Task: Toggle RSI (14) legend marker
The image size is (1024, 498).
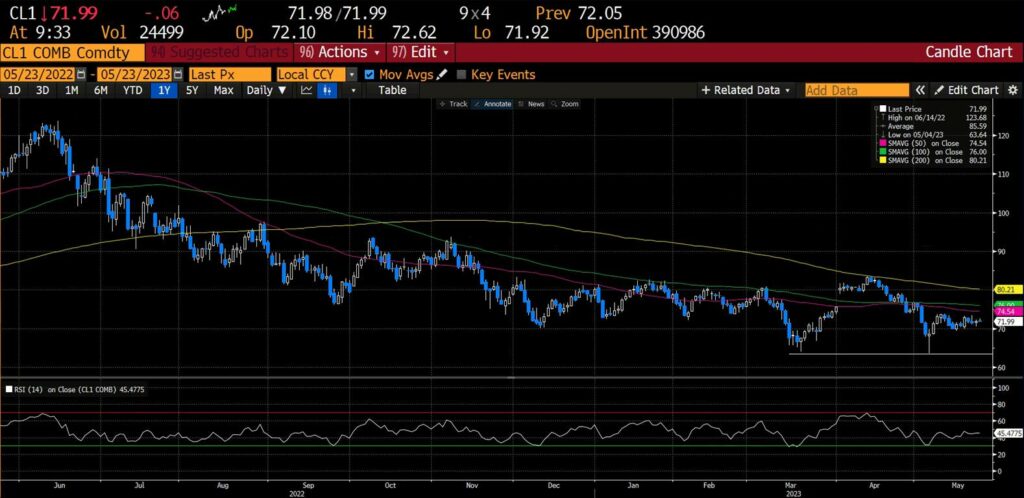Action: coord(8,390)
